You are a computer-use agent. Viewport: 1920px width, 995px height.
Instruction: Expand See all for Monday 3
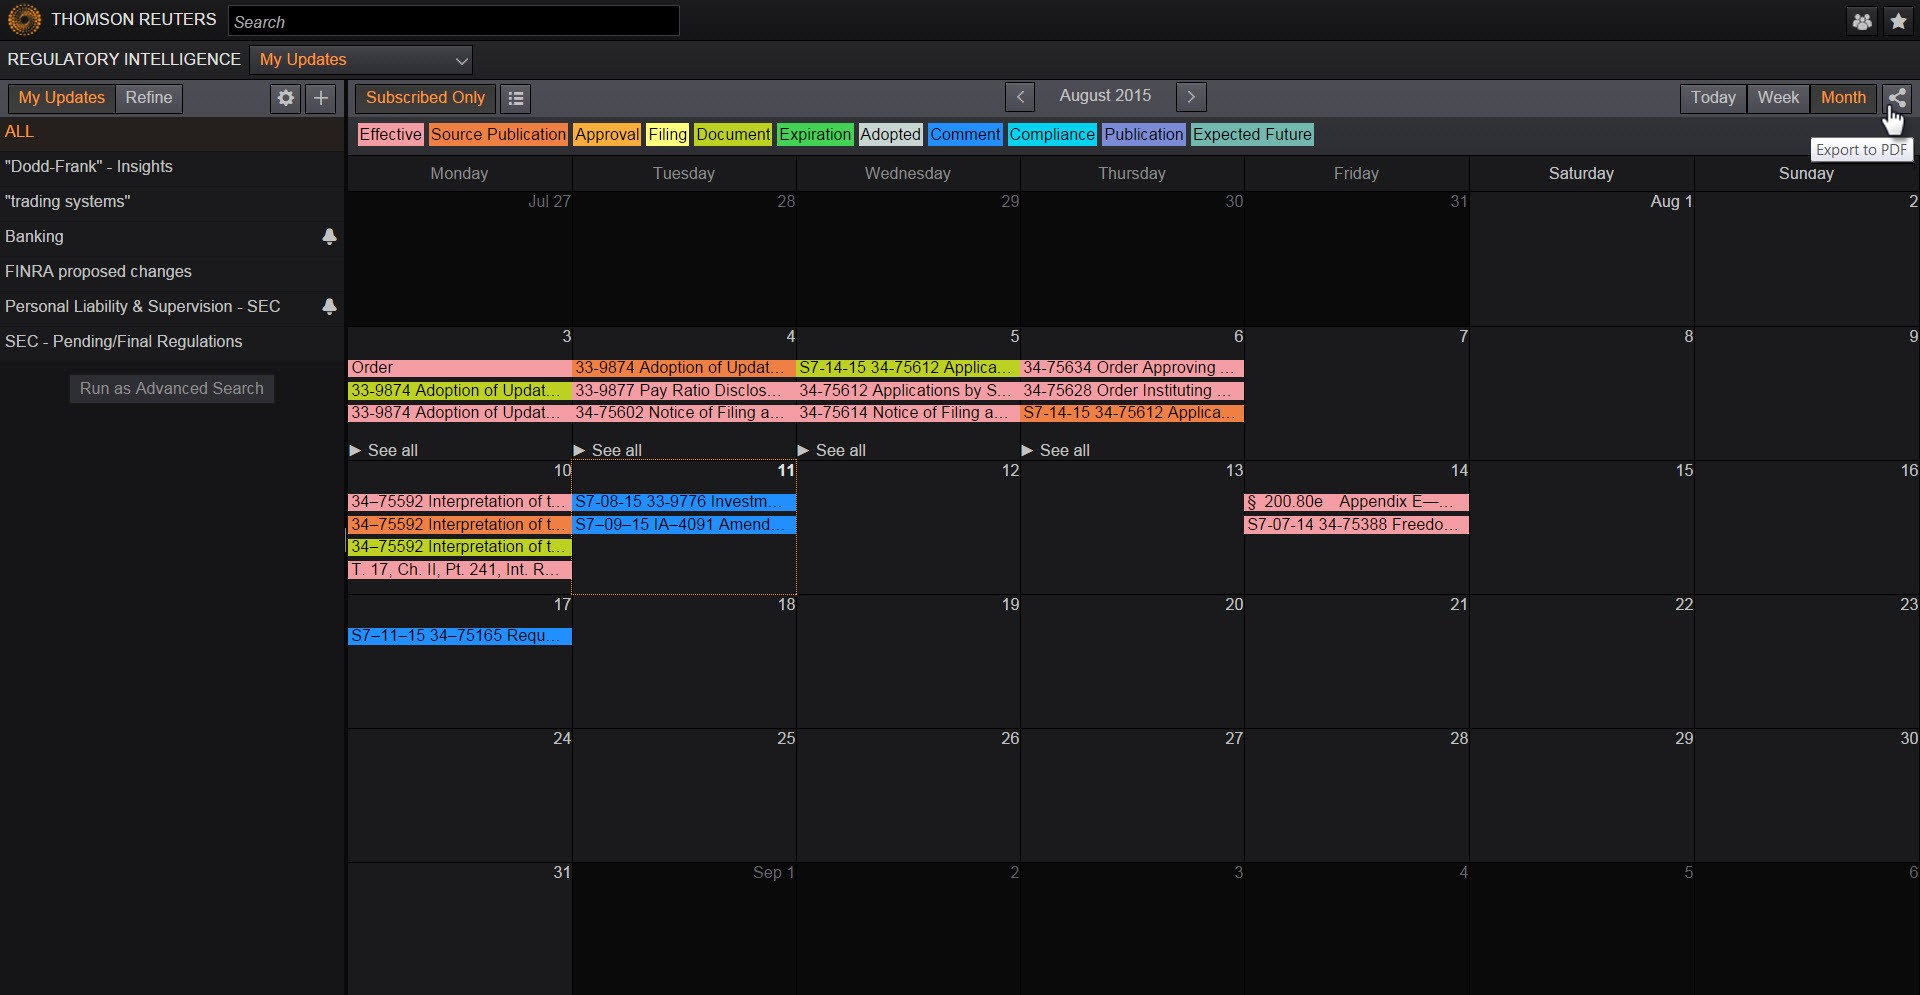[x=384, y=451]
